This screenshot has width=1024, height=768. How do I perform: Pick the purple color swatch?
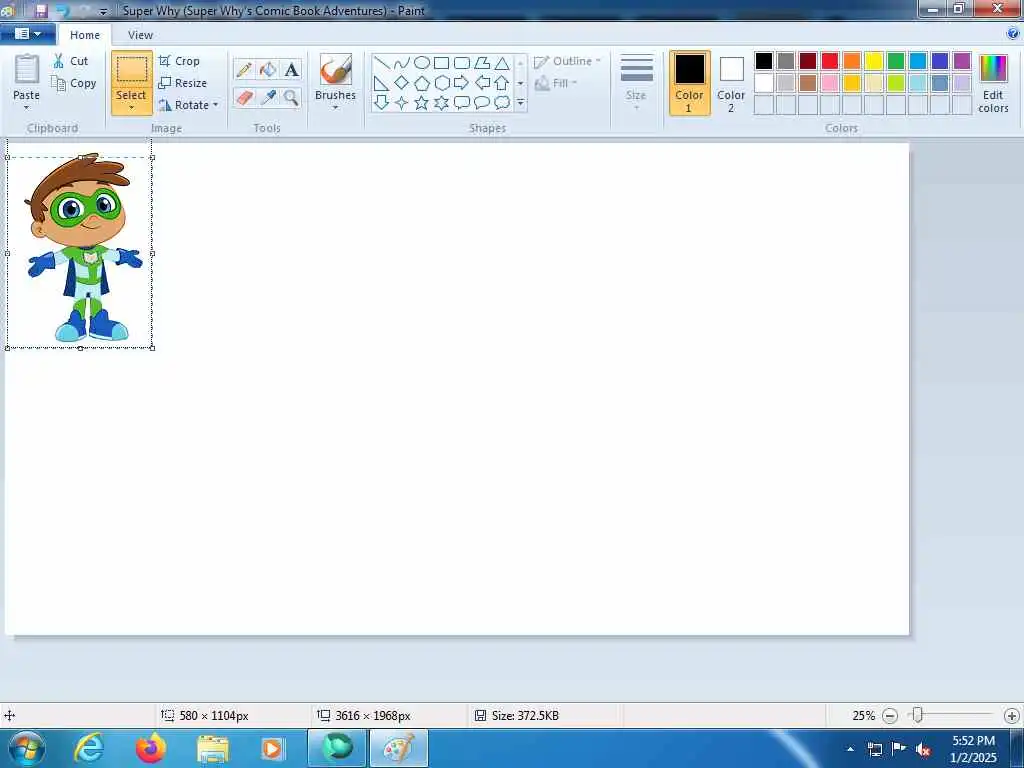tap(962, 61)
